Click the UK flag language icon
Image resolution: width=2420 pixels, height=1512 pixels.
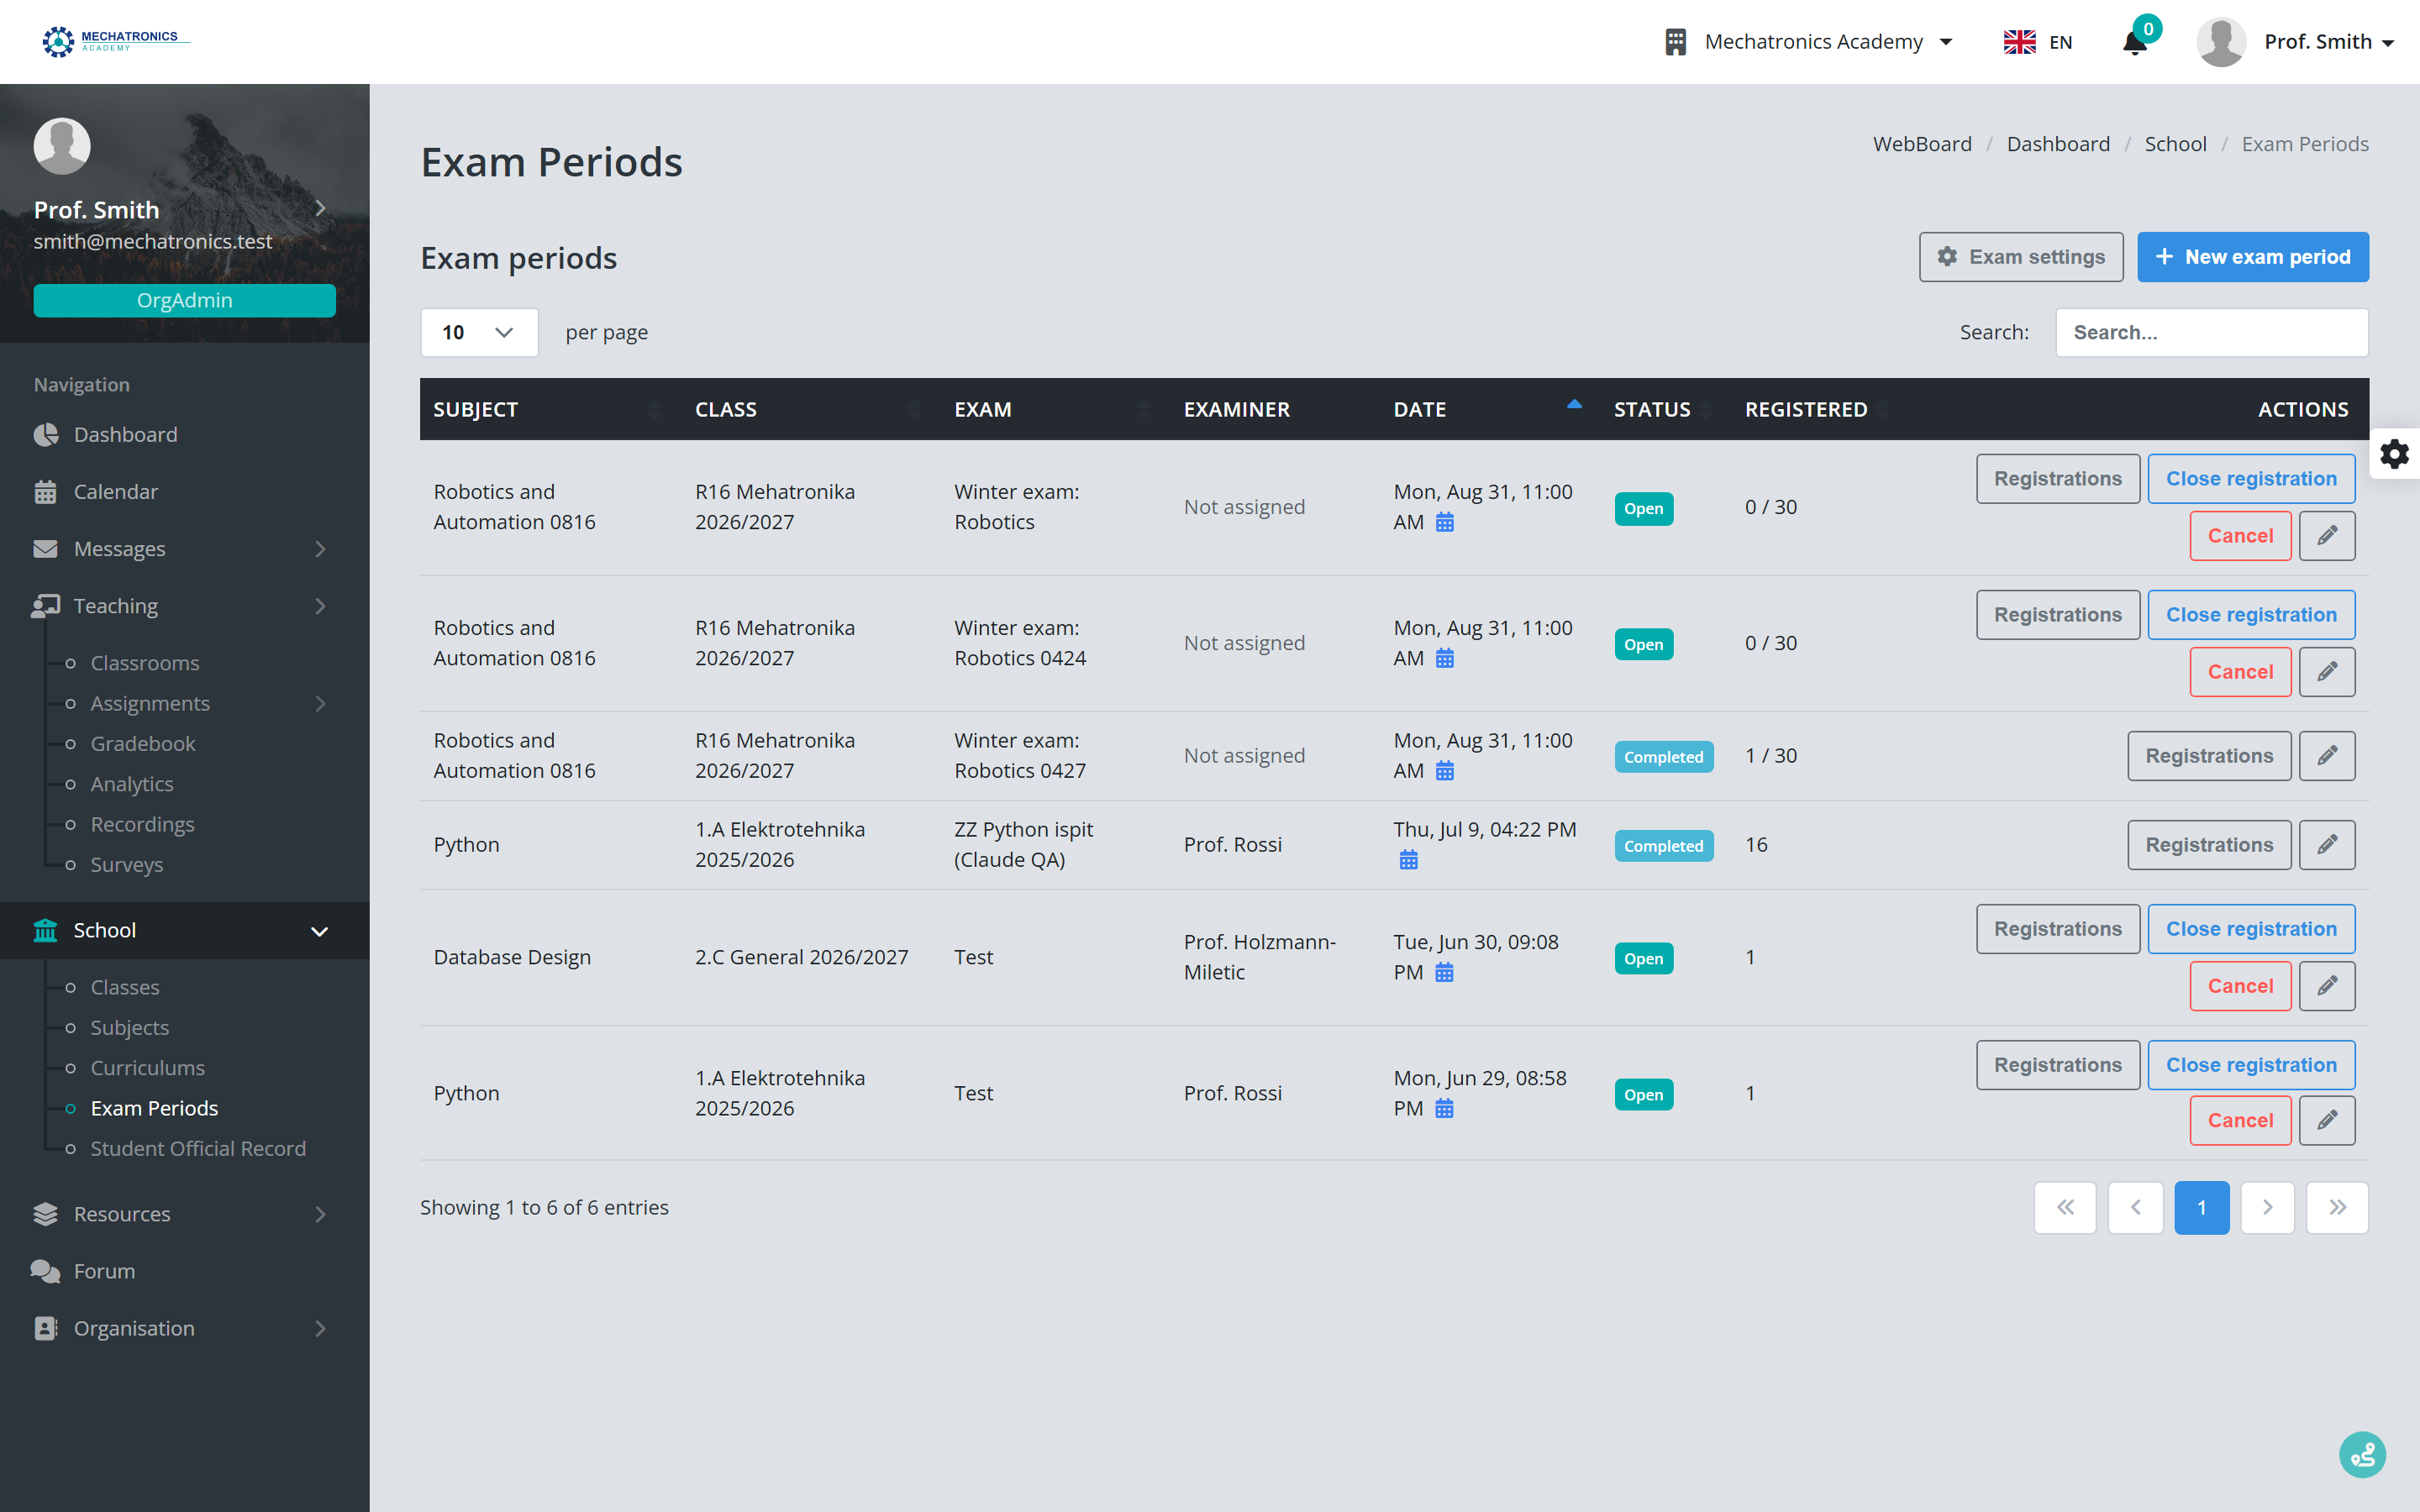point(2019,42)
